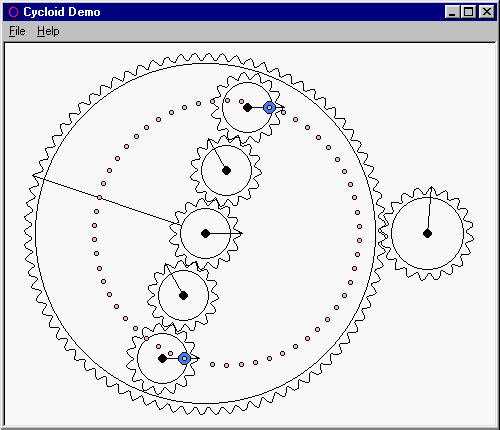Click the Cycloid Demo title bar text
500x430 pixels.
coord(62,12)
